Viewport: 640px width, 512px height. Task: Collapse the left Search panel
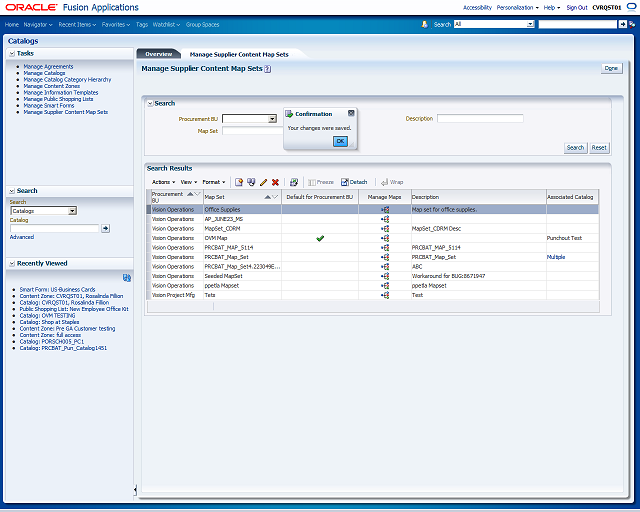click(12, 191)
